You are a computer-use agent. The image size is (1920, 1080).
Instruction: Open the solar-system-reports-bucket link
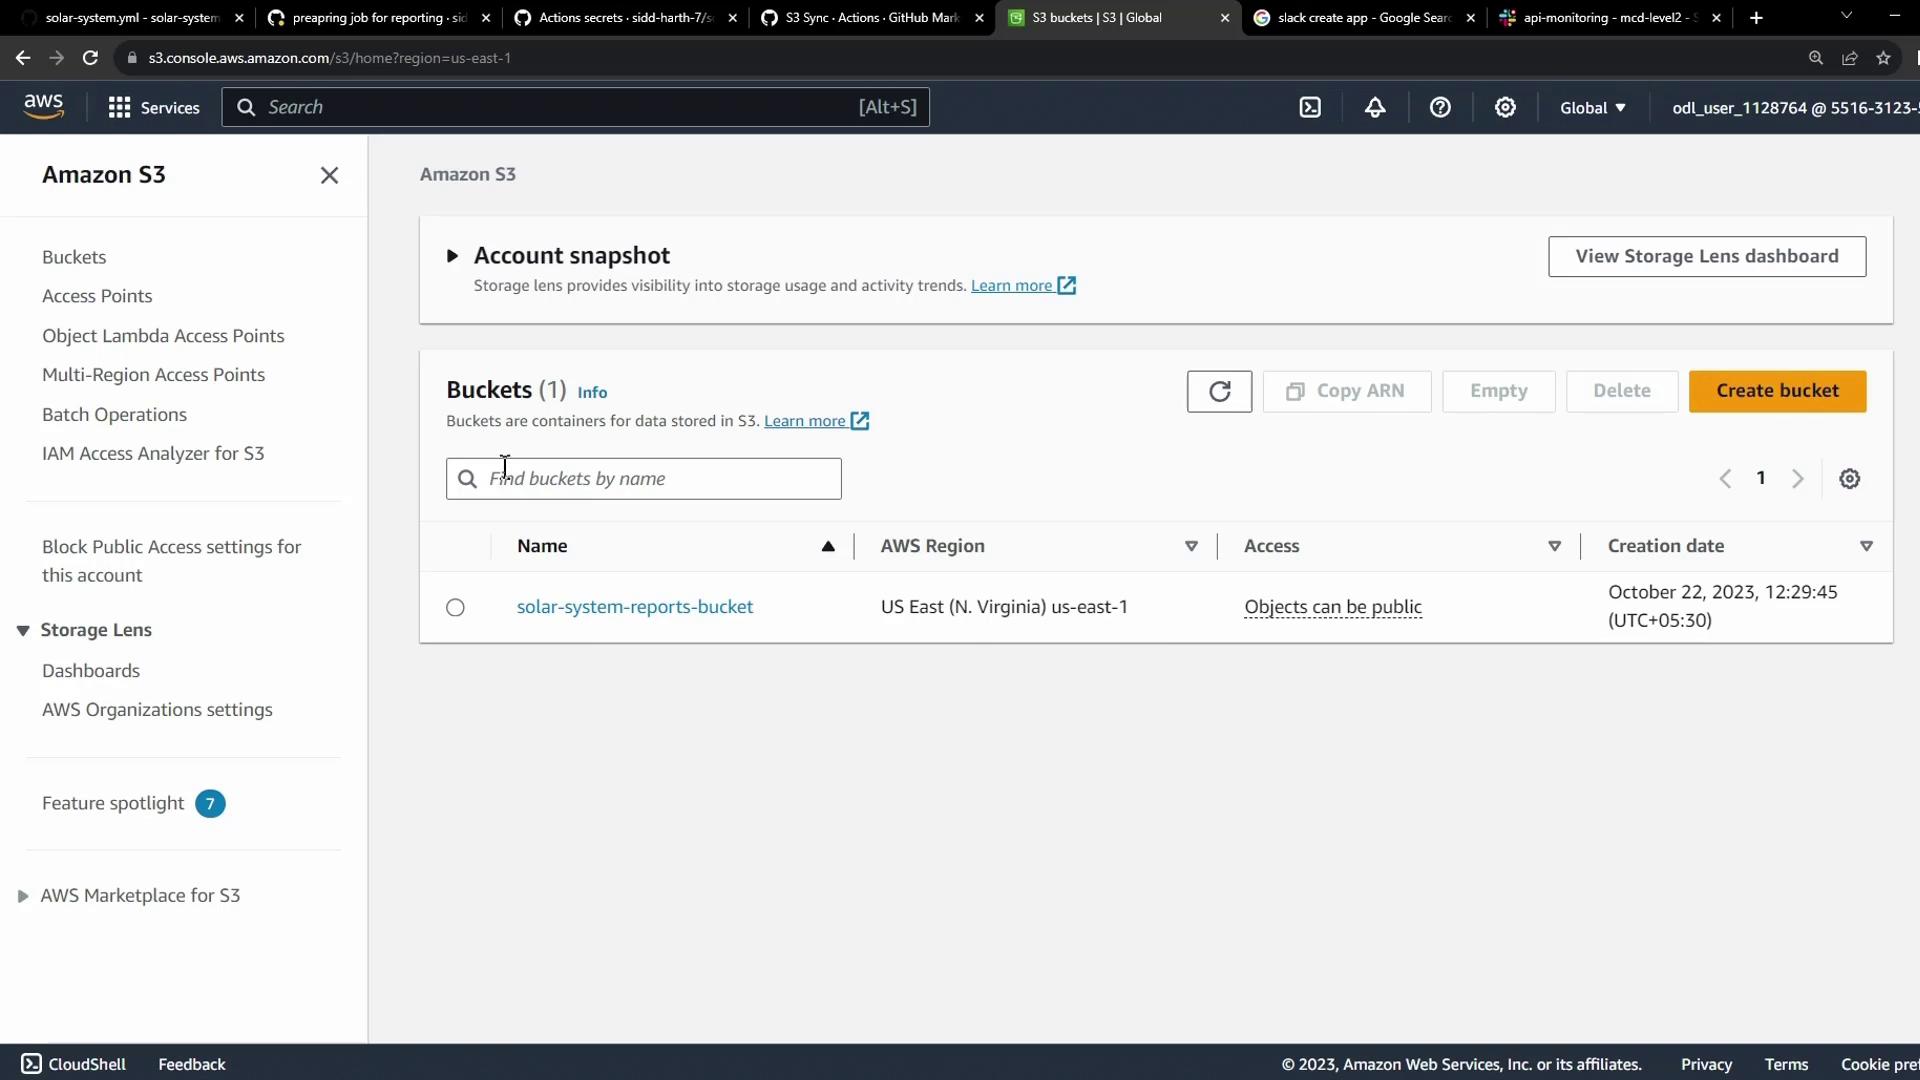coord(634,607)
